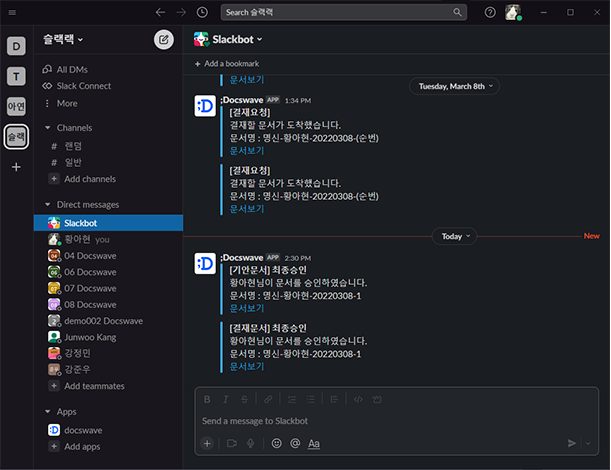611x470 pixels.
Task: Insert code block formatting
Action: point(376,399)
